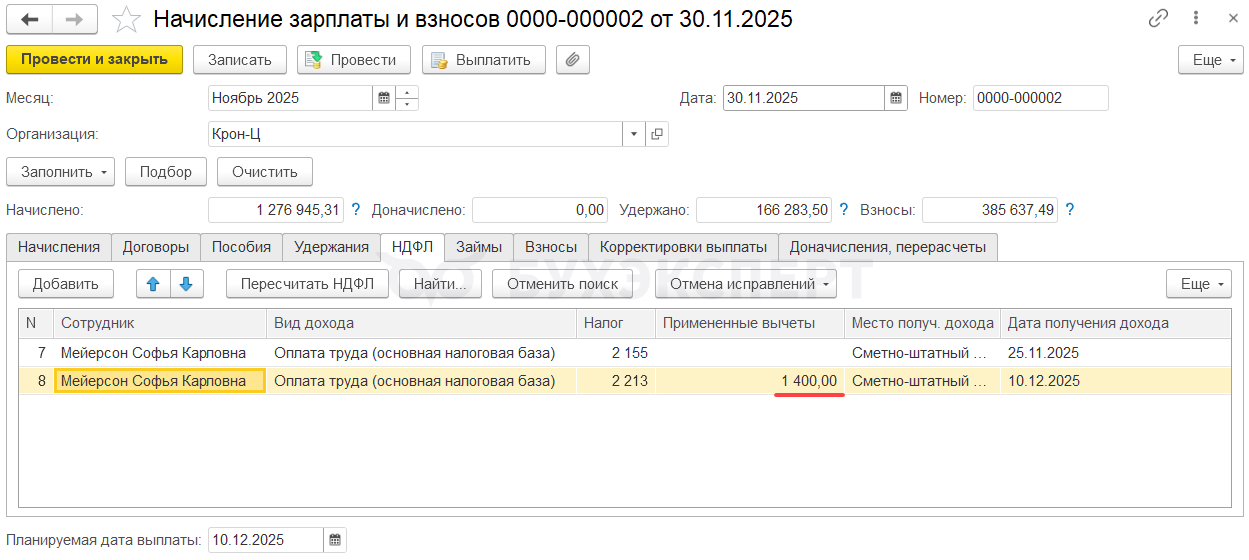Open Выплатить payment action
The height and width of the screenshot is (560, 1249).
pyautogui.click(x=483, y=59)
